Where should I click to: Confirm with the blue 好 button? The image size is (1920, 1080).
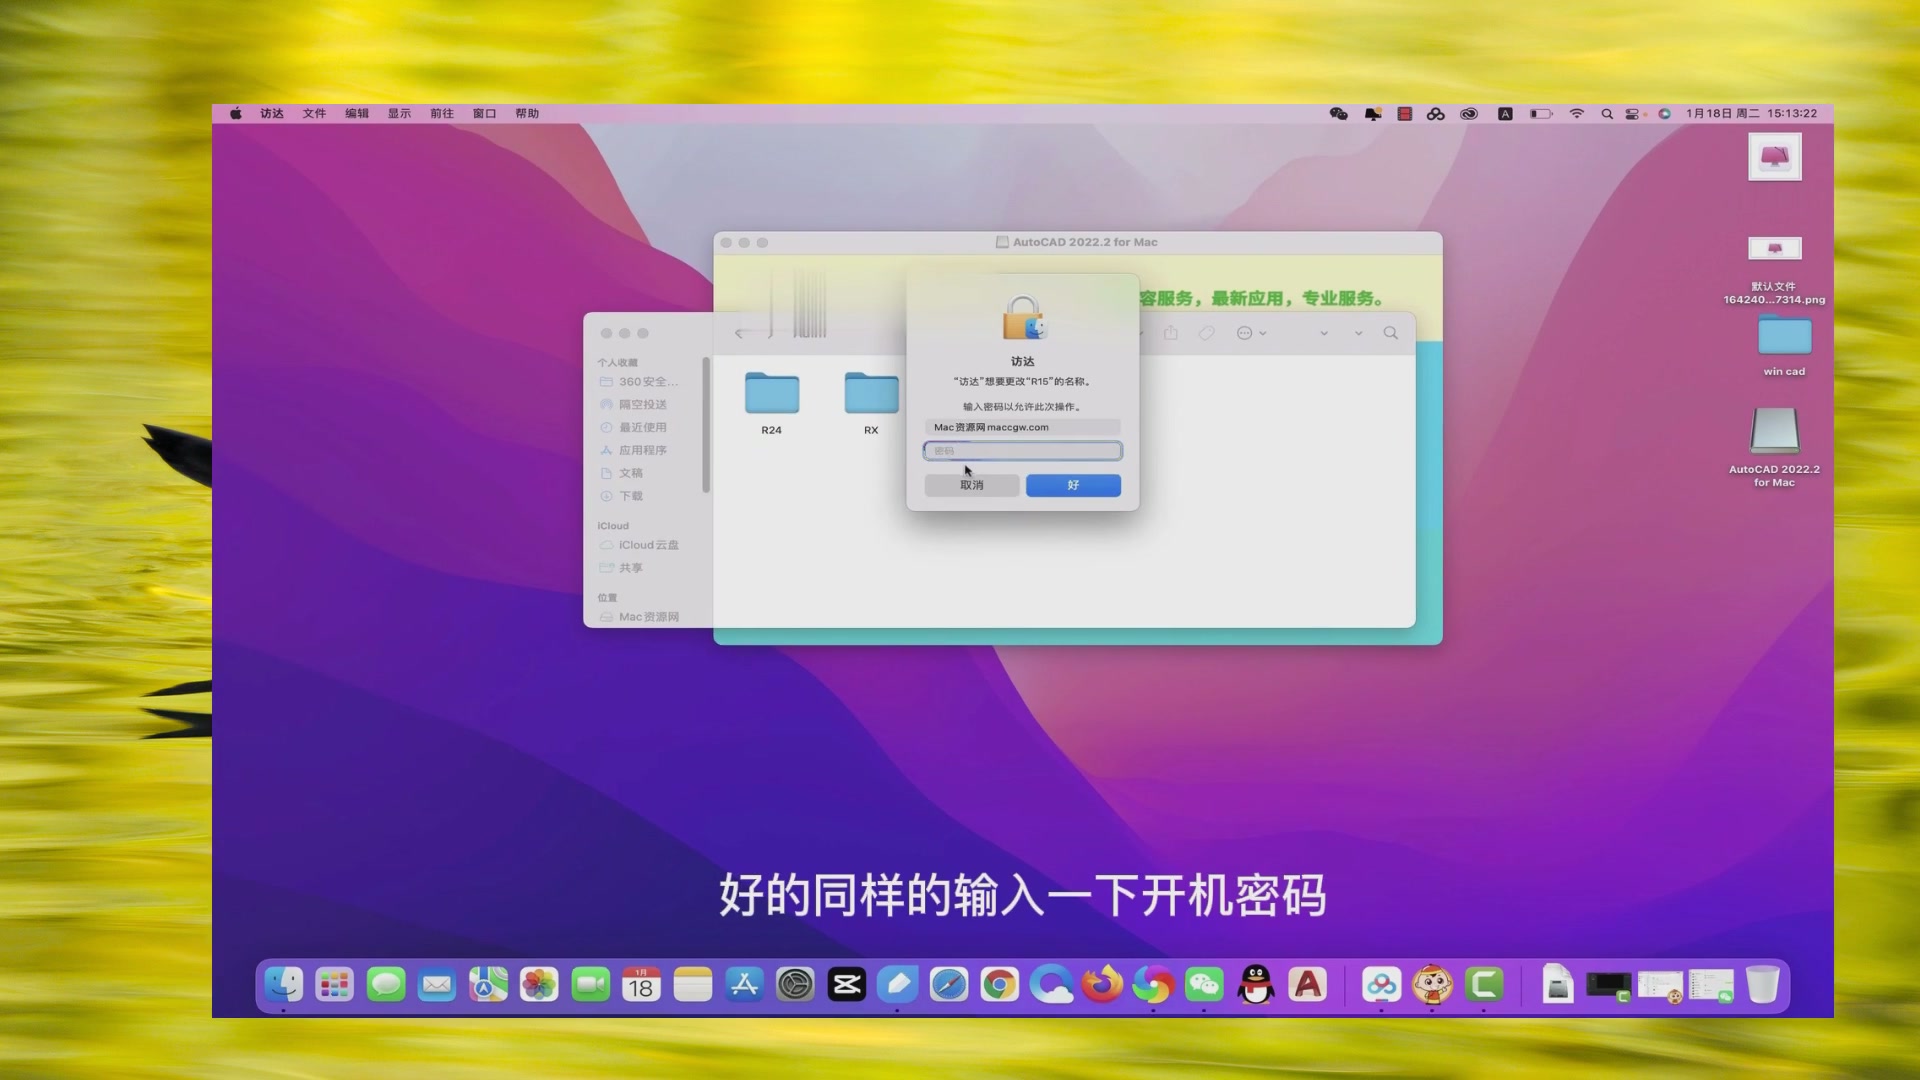(1073, 485)
